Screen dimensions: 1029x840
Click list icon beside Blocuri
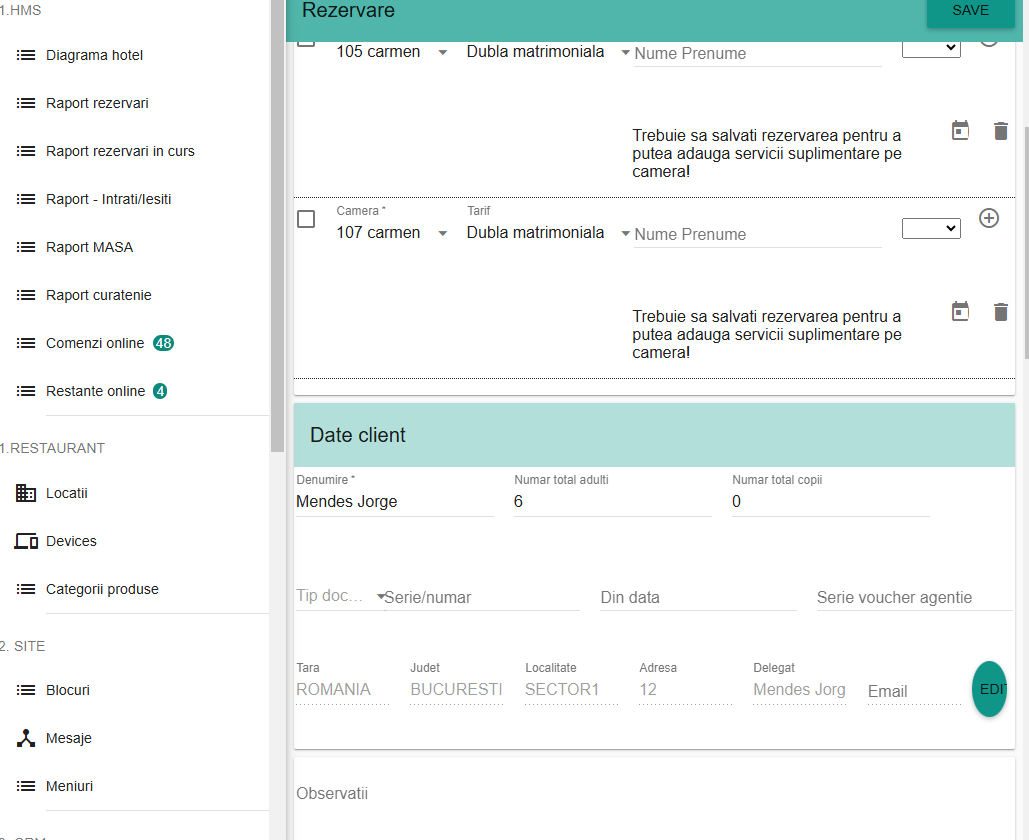coord(26,690)
